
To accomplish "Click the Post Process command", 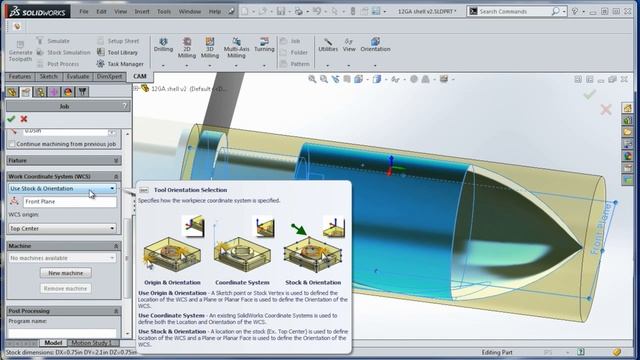I will (58, 64).
